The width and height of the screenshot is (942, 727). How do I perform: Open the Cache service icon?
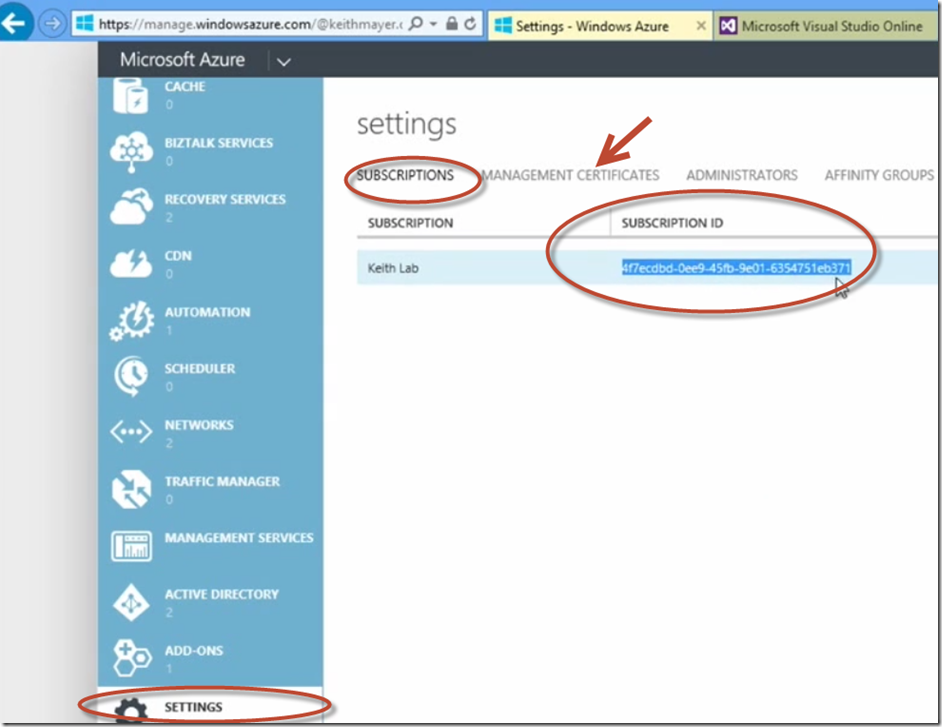130,95
